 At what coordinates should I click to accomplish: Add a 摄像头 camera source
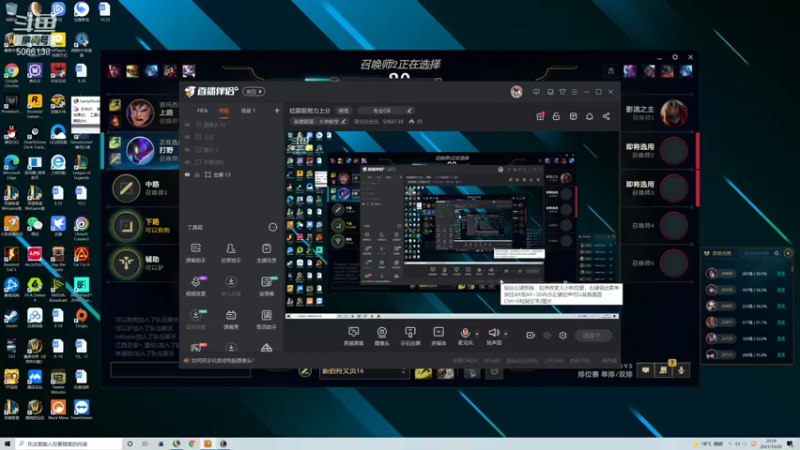(x=382, y=336)
